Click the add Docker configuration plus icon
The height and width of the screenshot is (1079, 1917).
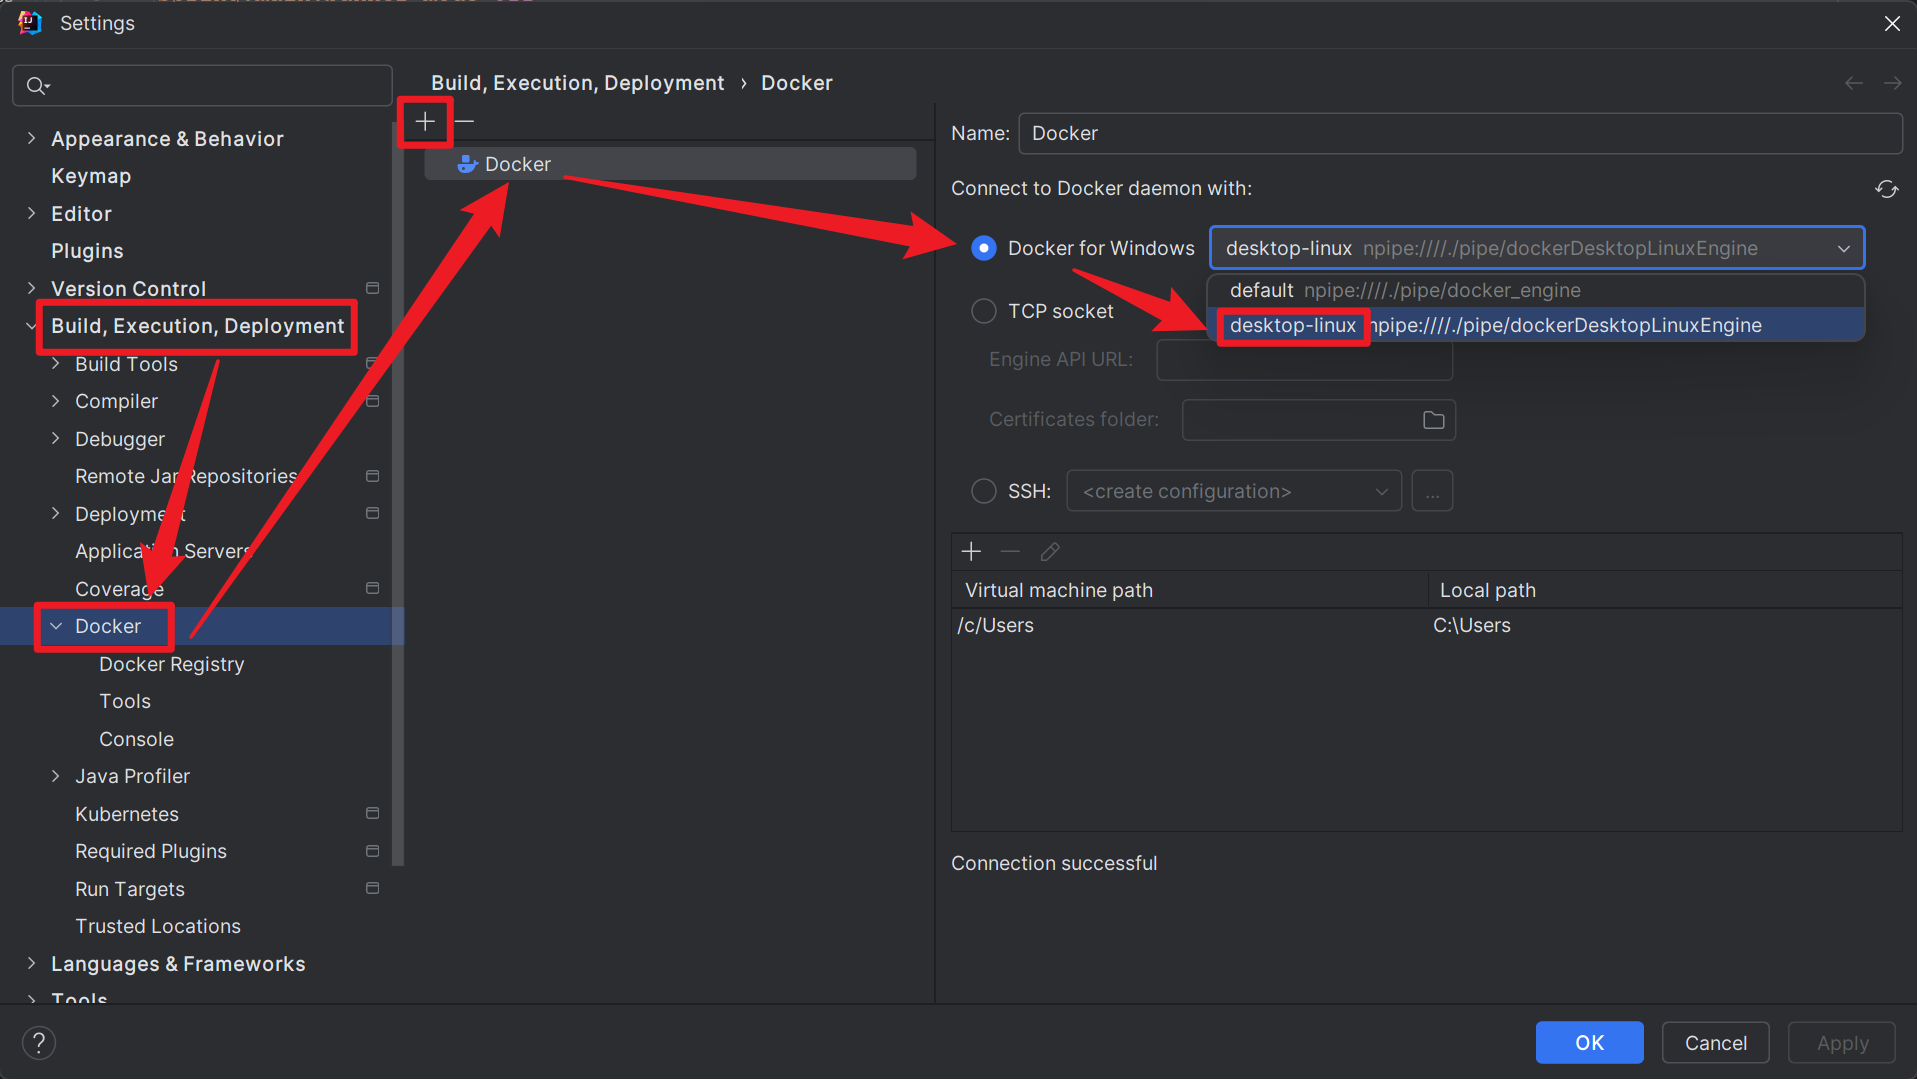coord(425,121)
